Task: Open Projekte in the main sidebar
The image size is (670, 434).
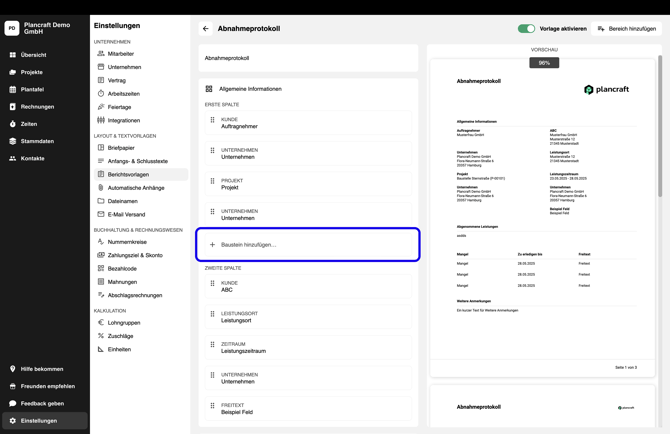Action: (x=45, y=72)
